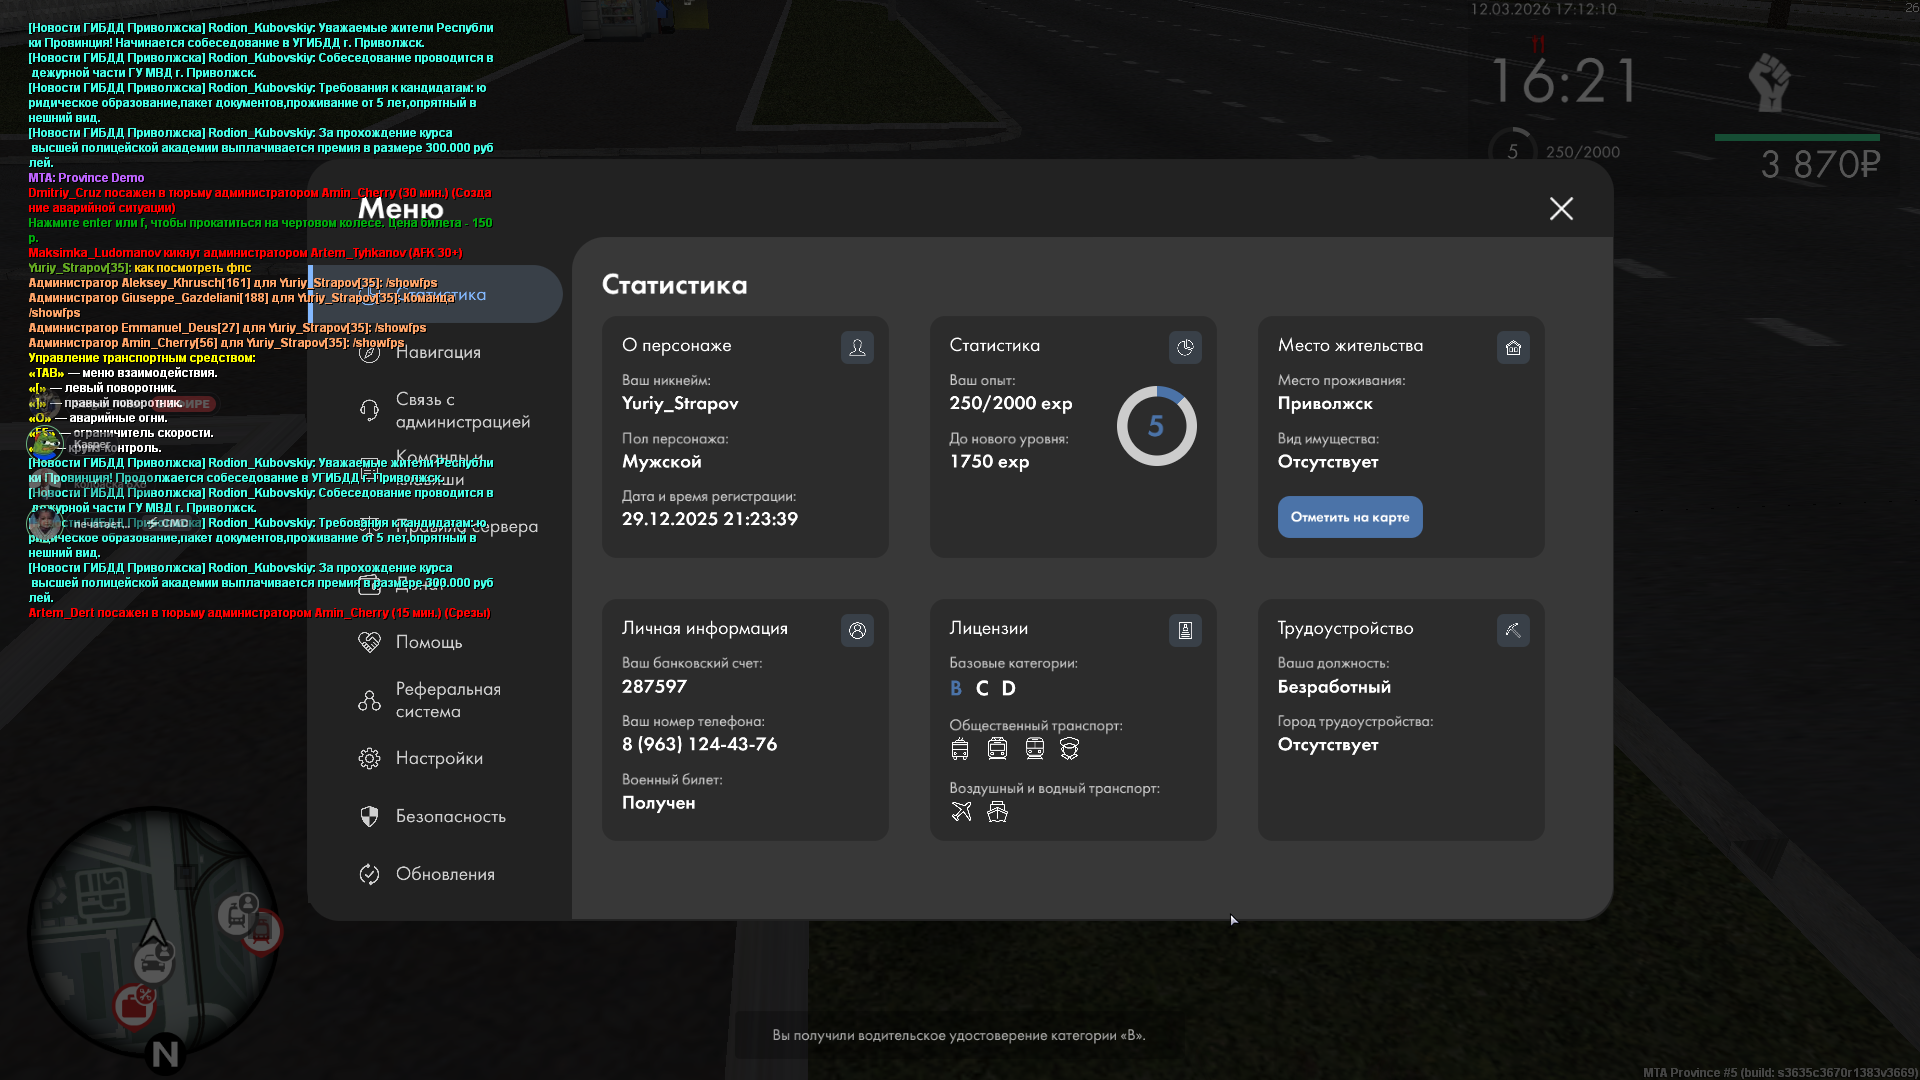Click the pie chart icon in Статистика card

click(x=1185, y=347)
